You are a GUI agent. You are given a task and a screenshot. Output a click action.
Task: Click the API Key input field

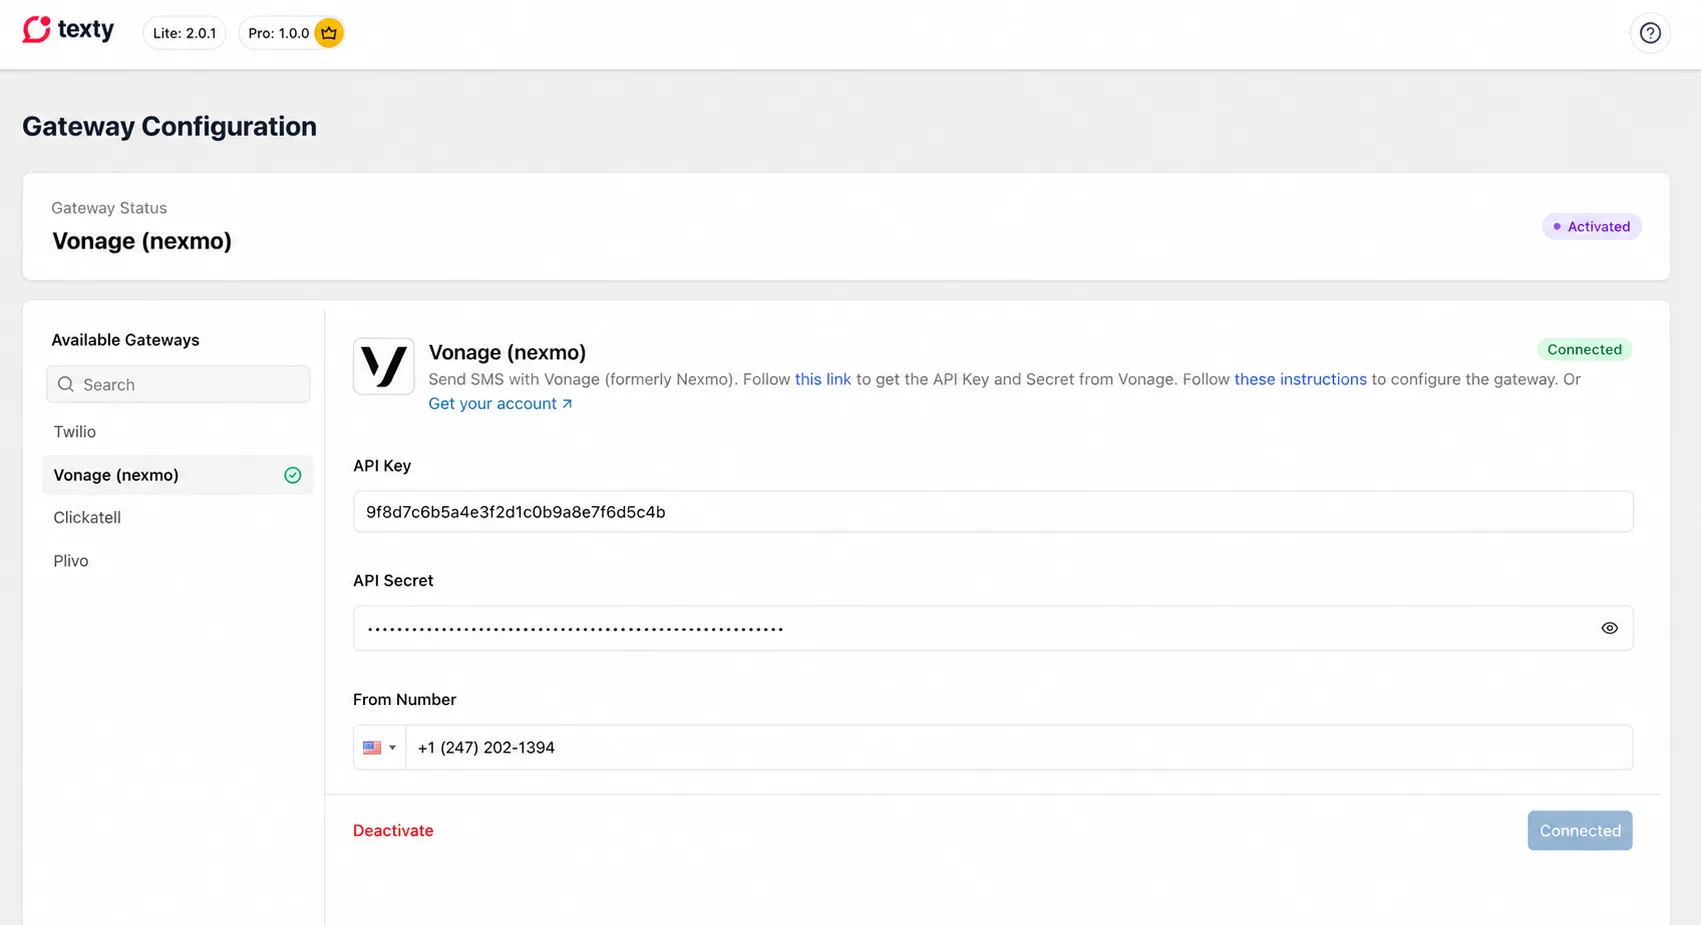pyautogui.click(x=993, y=511)
